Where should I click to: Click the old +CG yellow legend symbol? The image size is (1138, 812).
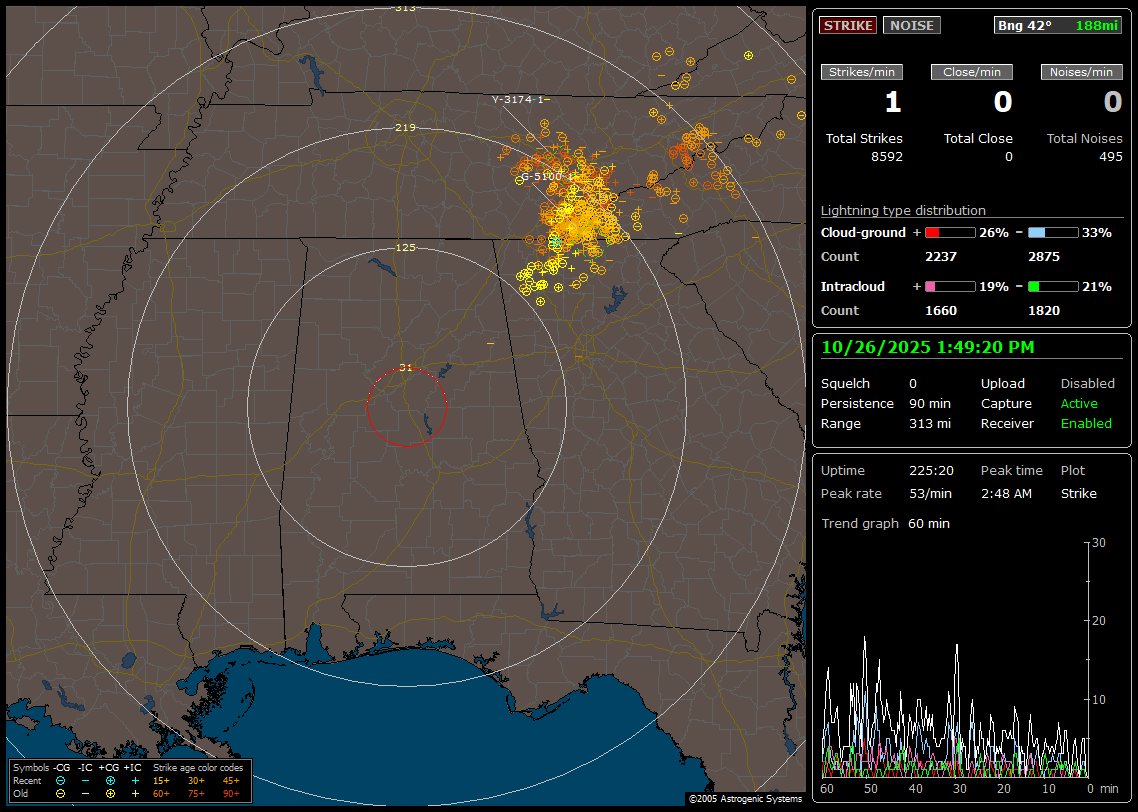(x=110, y=793)
